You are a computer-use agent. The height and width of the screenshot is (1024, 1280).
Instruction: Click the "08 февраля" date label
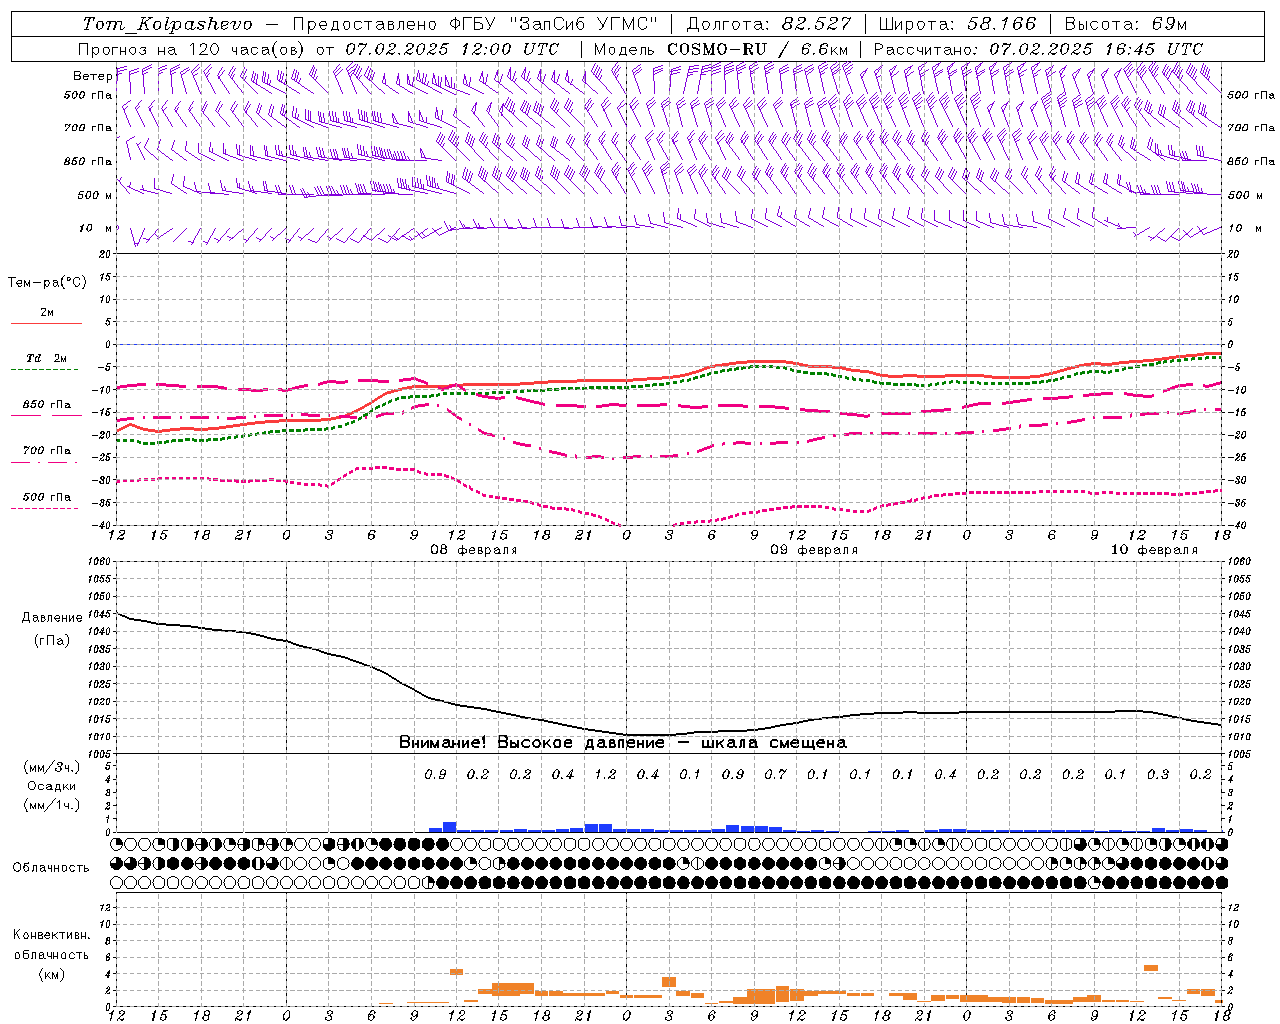click(474, 550)
